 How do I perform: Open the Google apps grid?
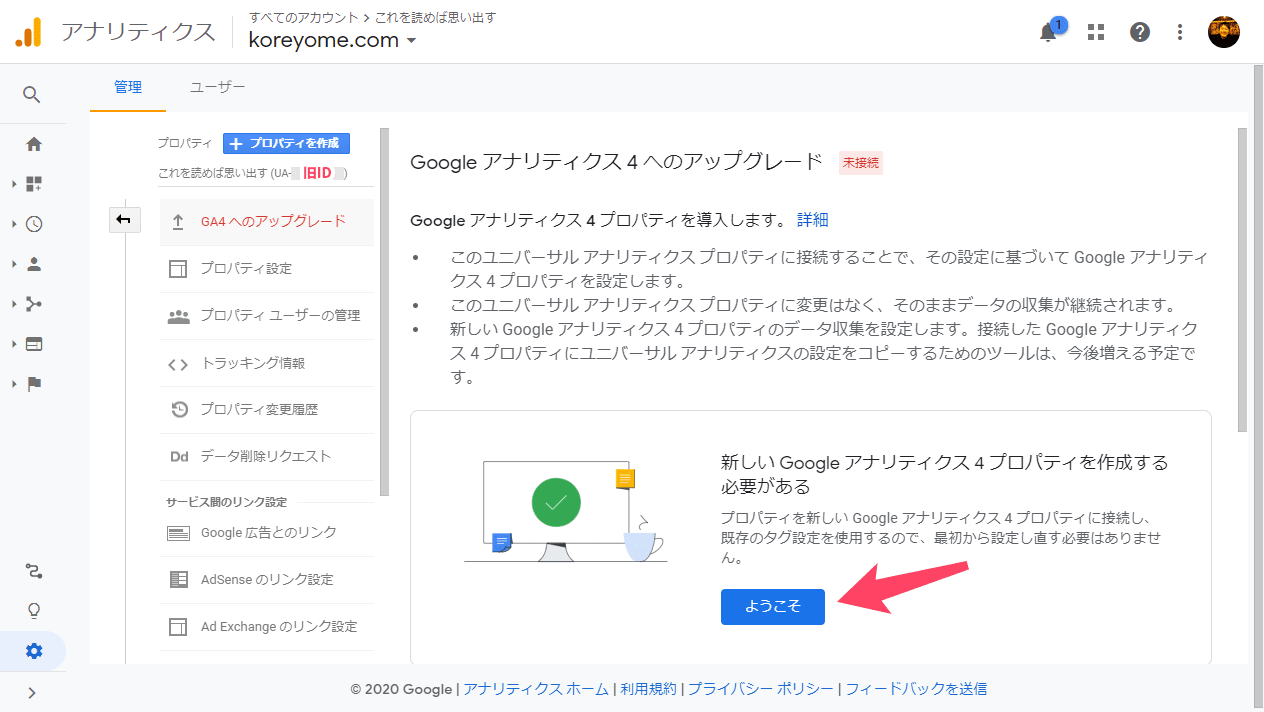pyautogui.click(x=1096, y=32)
